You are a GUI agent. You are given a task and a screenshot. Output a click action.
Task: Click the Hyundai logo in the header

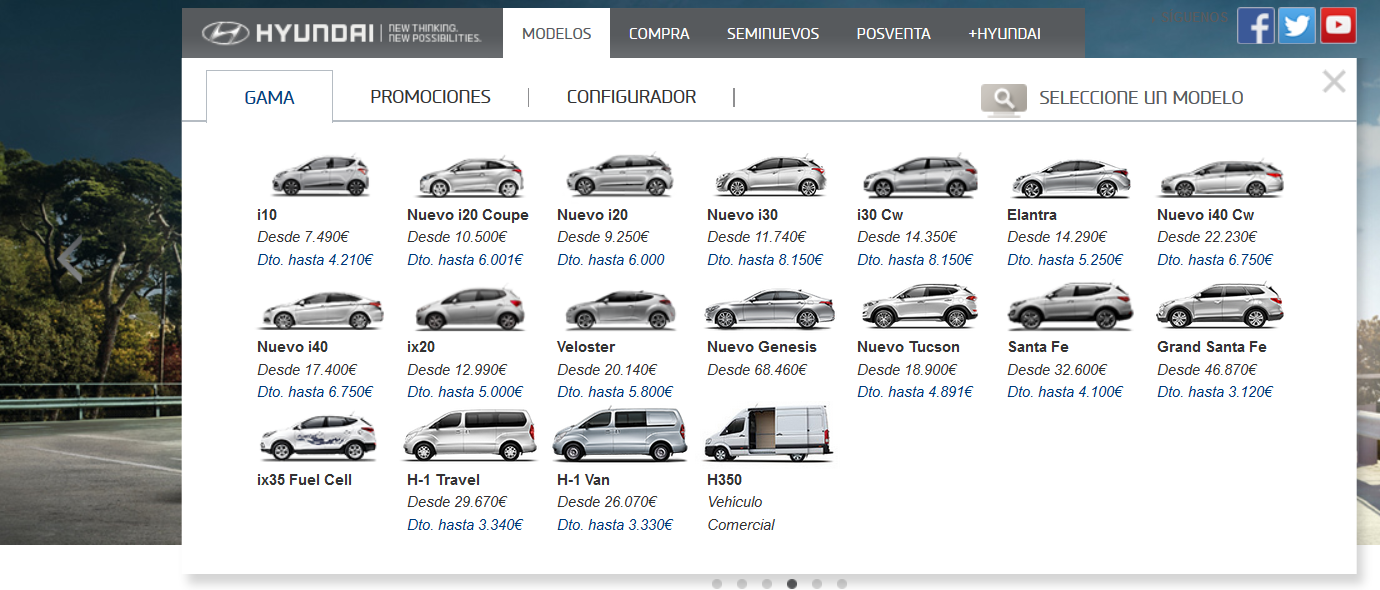click(342, 33)
